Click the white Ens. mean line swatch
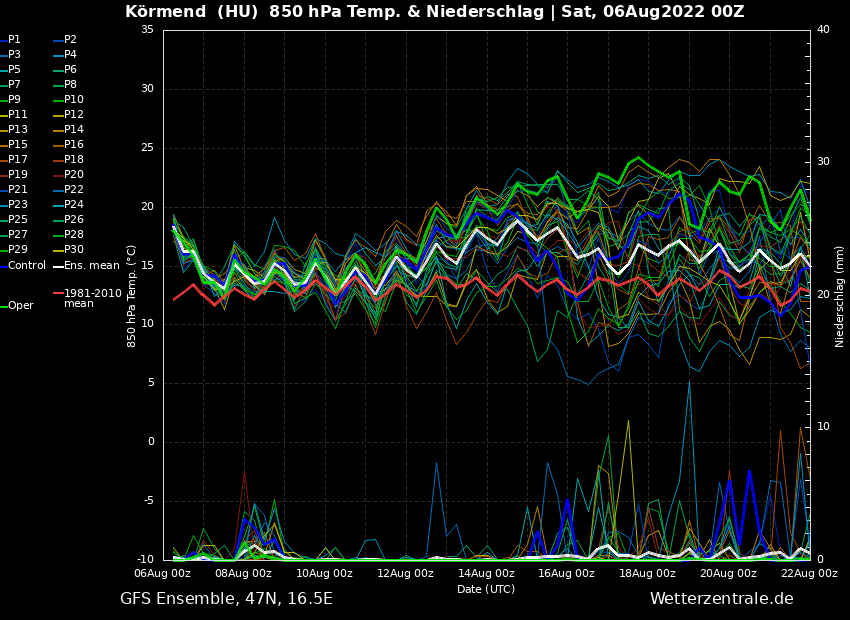 point(58,266)
